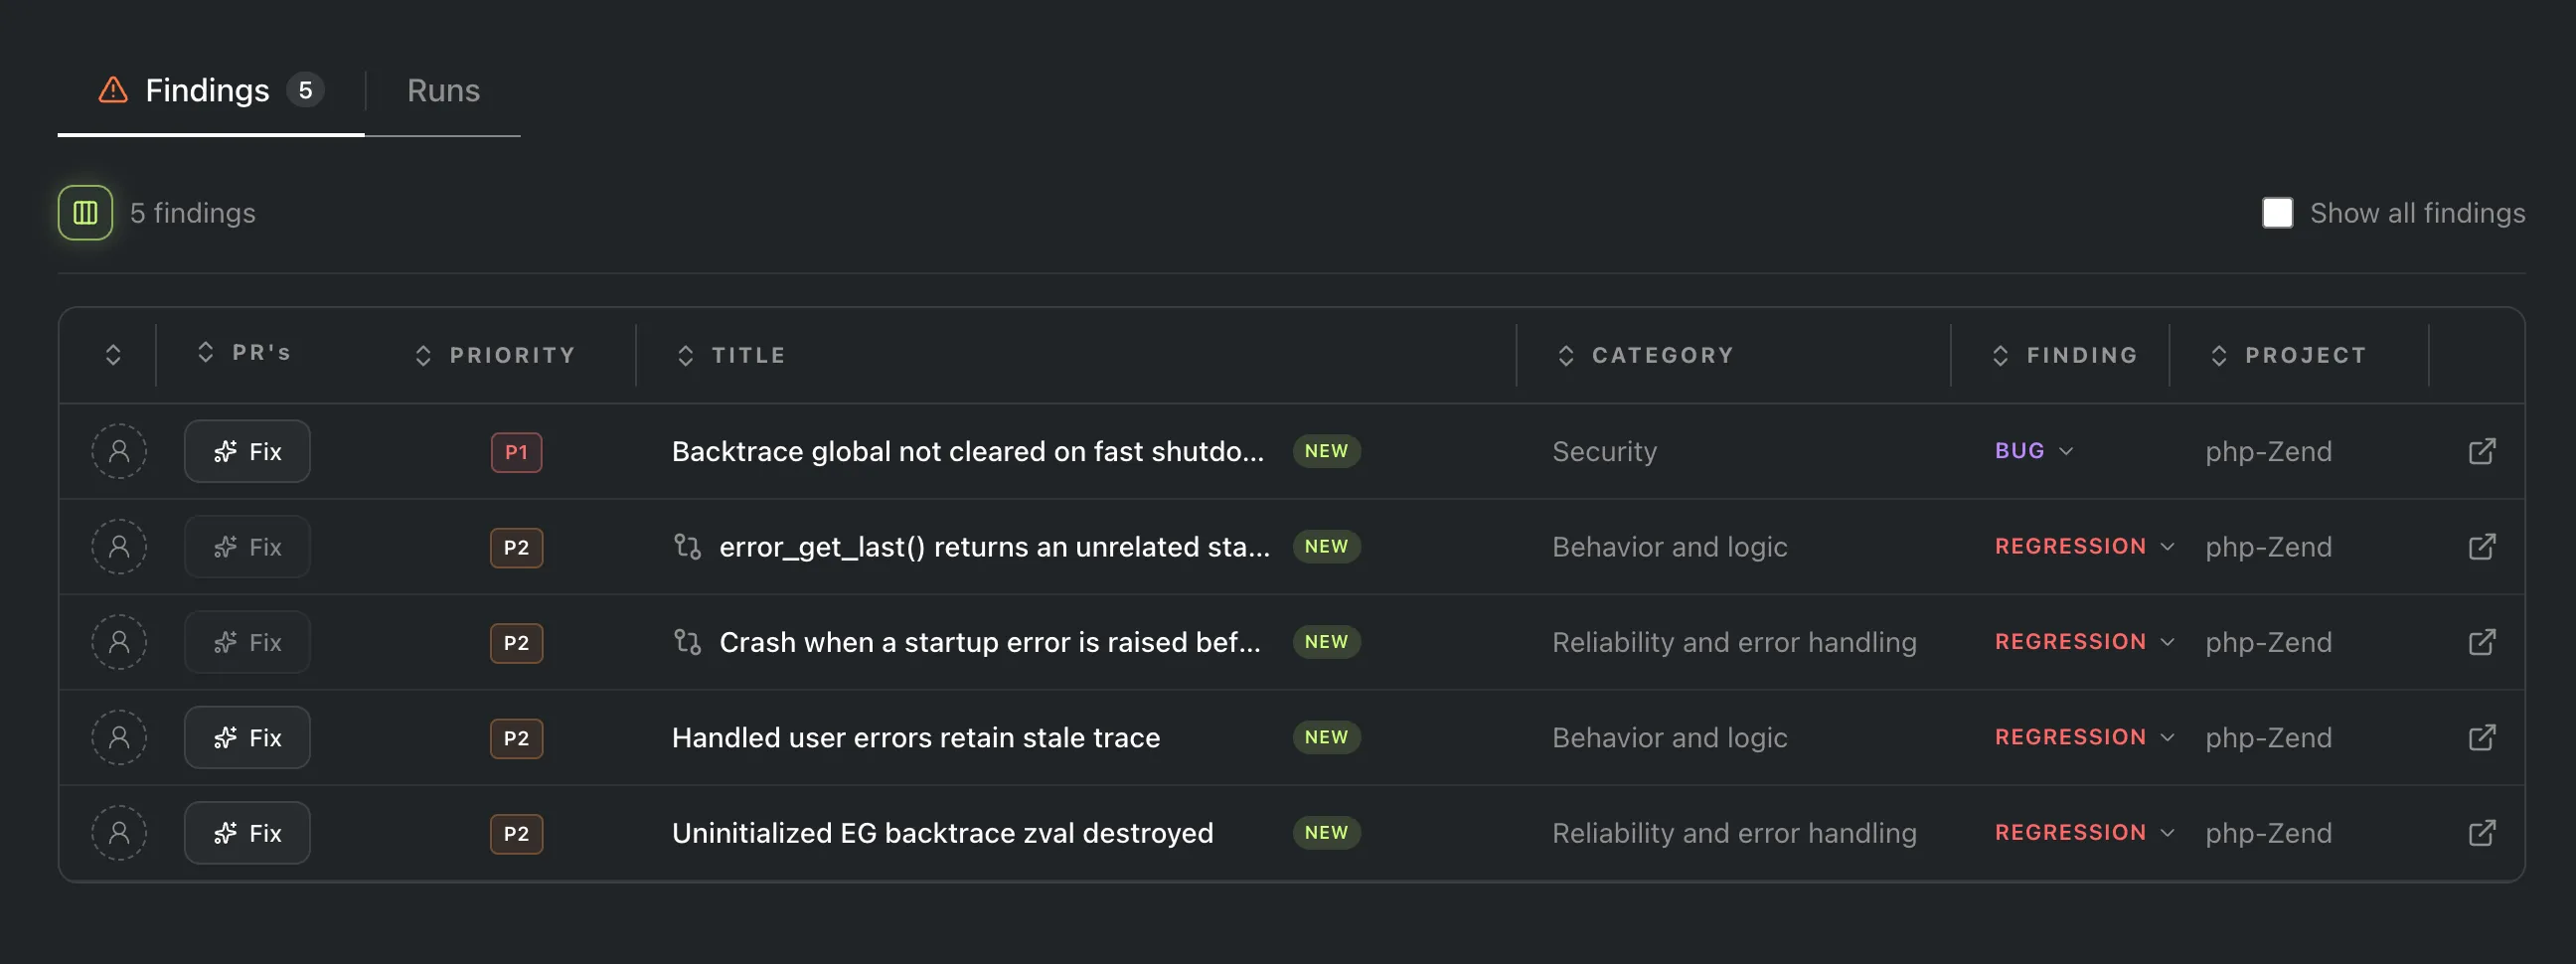Click php-Zend project in Uninitialized EG backtrace row
2576x964 pixels.
[x=2268, y=833]
